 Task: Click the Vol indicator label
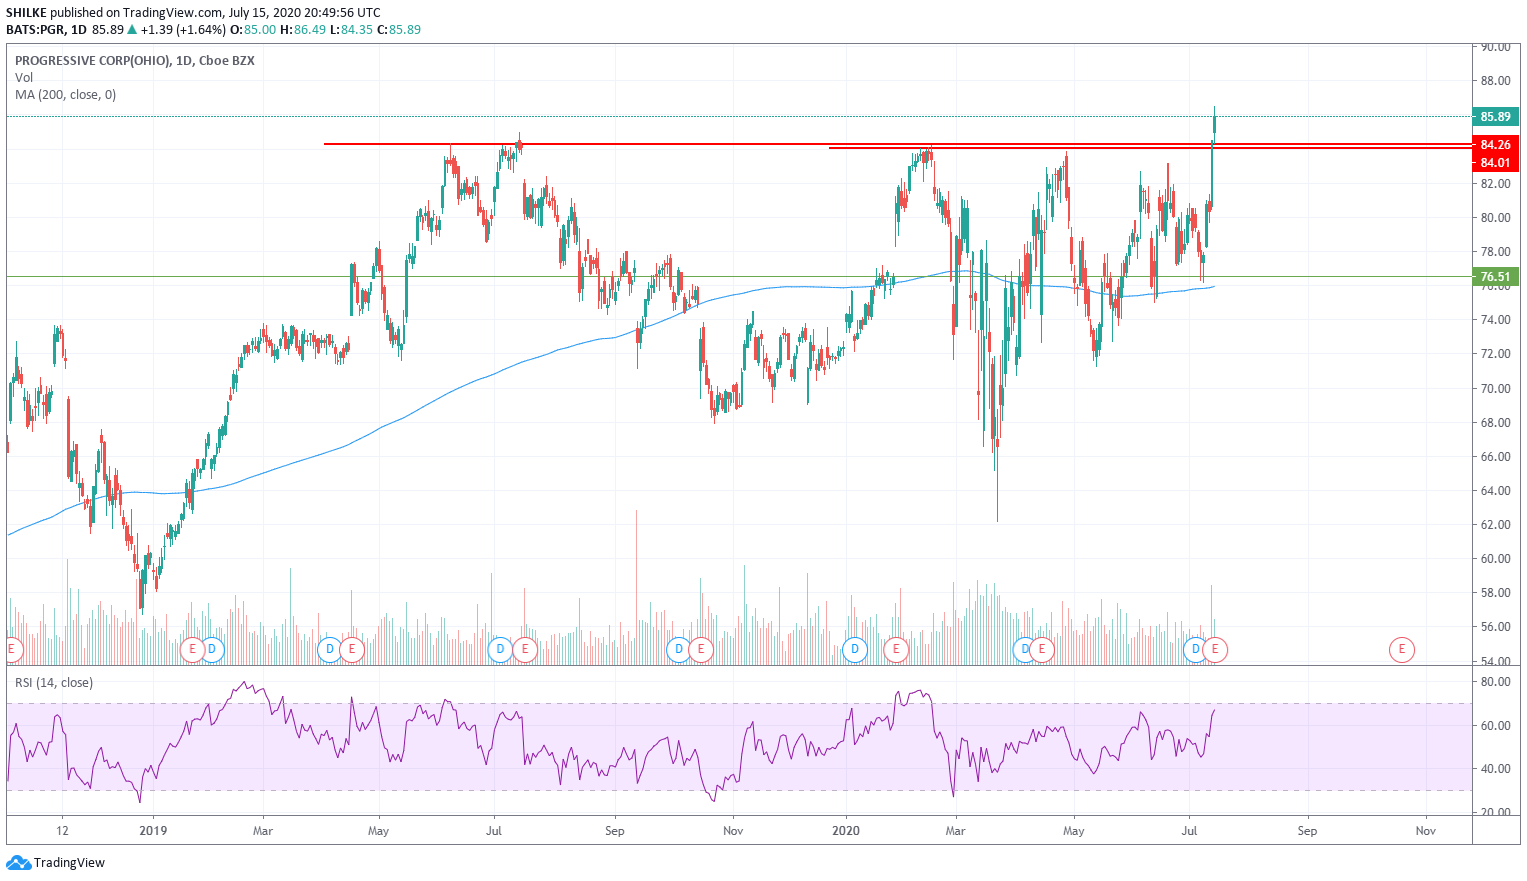pyautogui.click(x=24, y=77)
